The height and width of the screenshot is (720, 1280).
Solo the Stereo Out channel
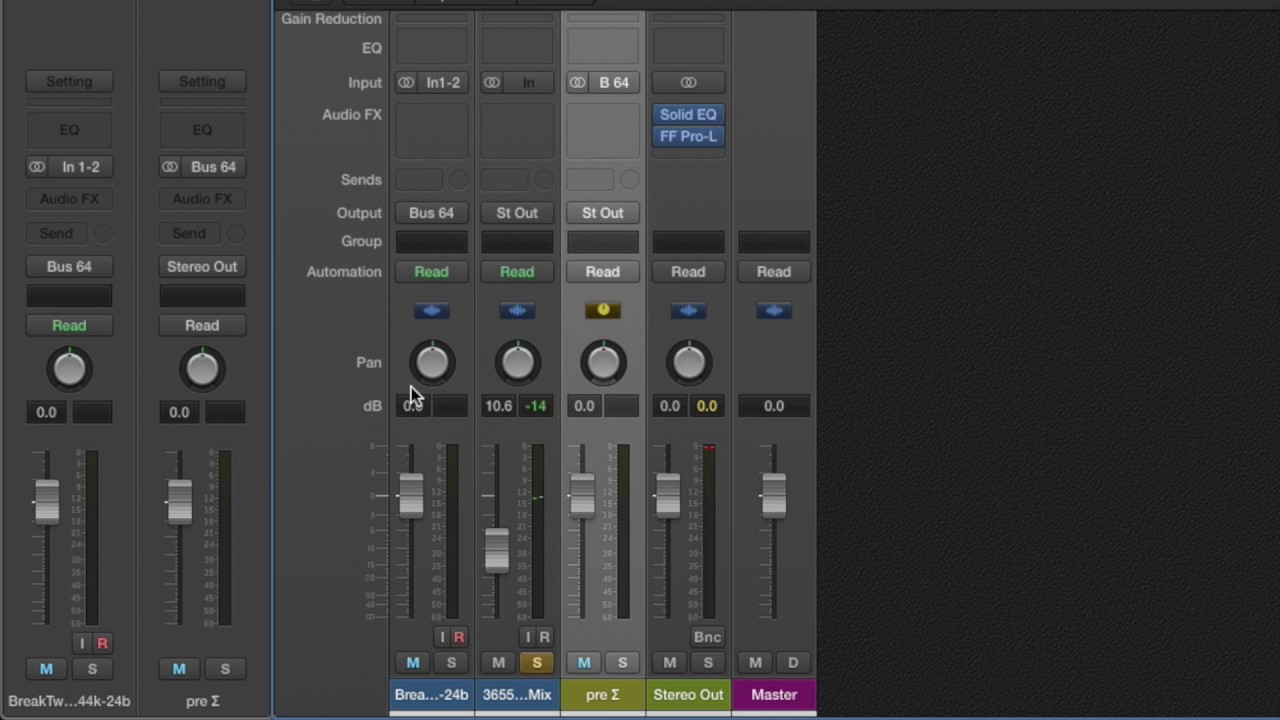[x=708, y=662]
